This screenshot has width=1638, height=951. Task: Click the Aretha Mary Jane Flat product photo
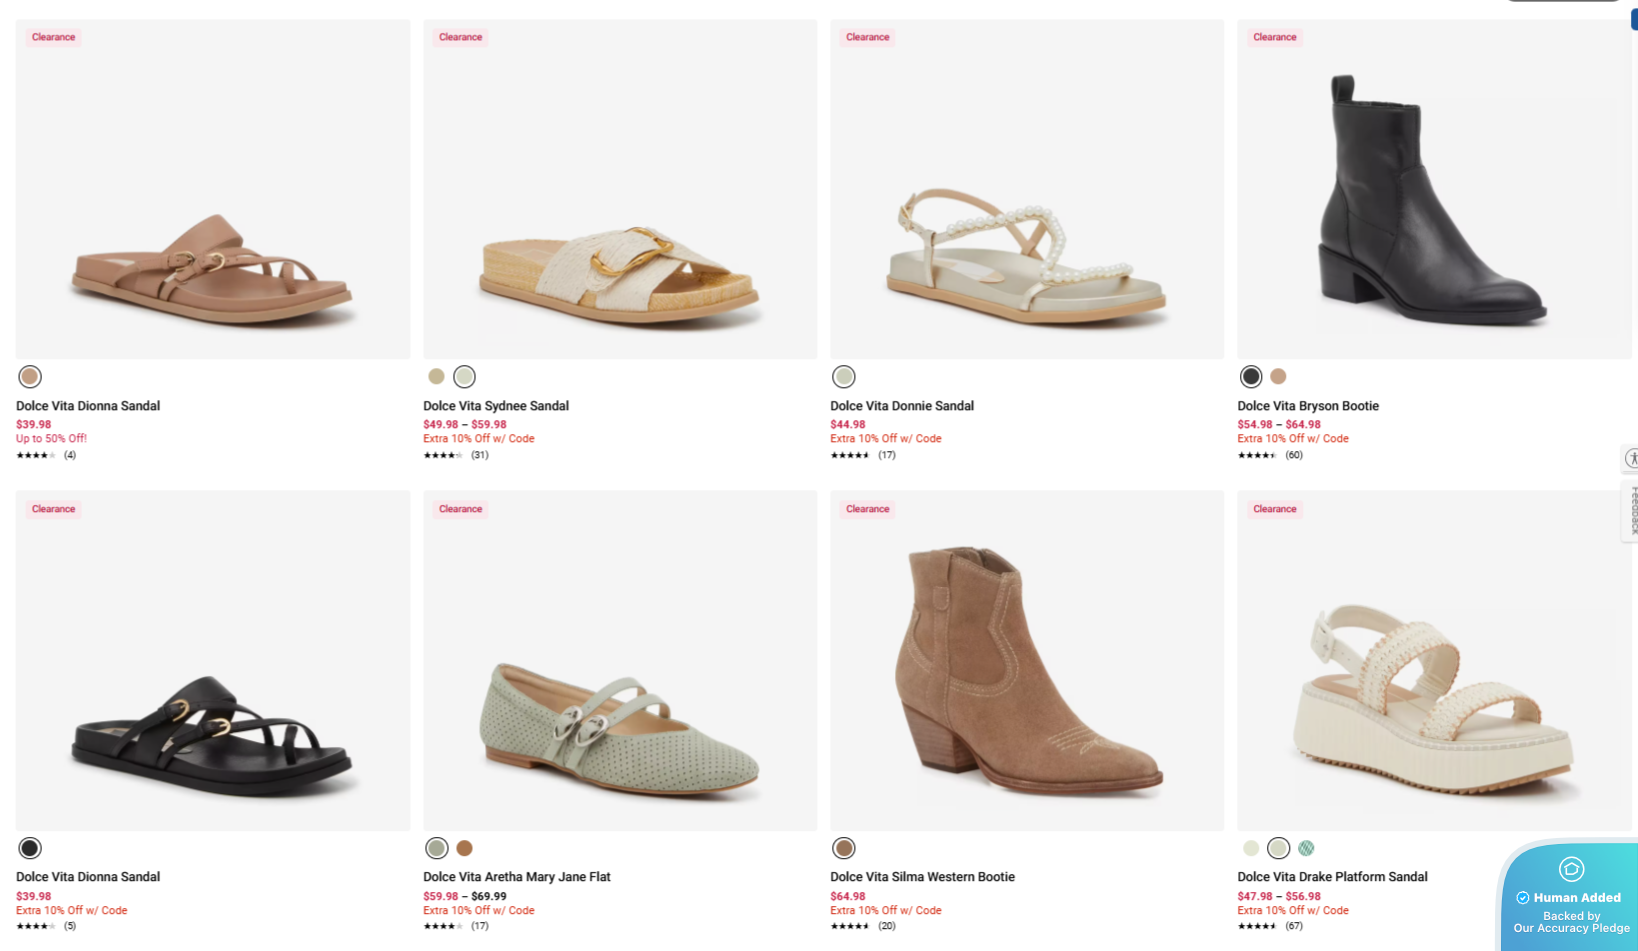(x=619, y=660)
